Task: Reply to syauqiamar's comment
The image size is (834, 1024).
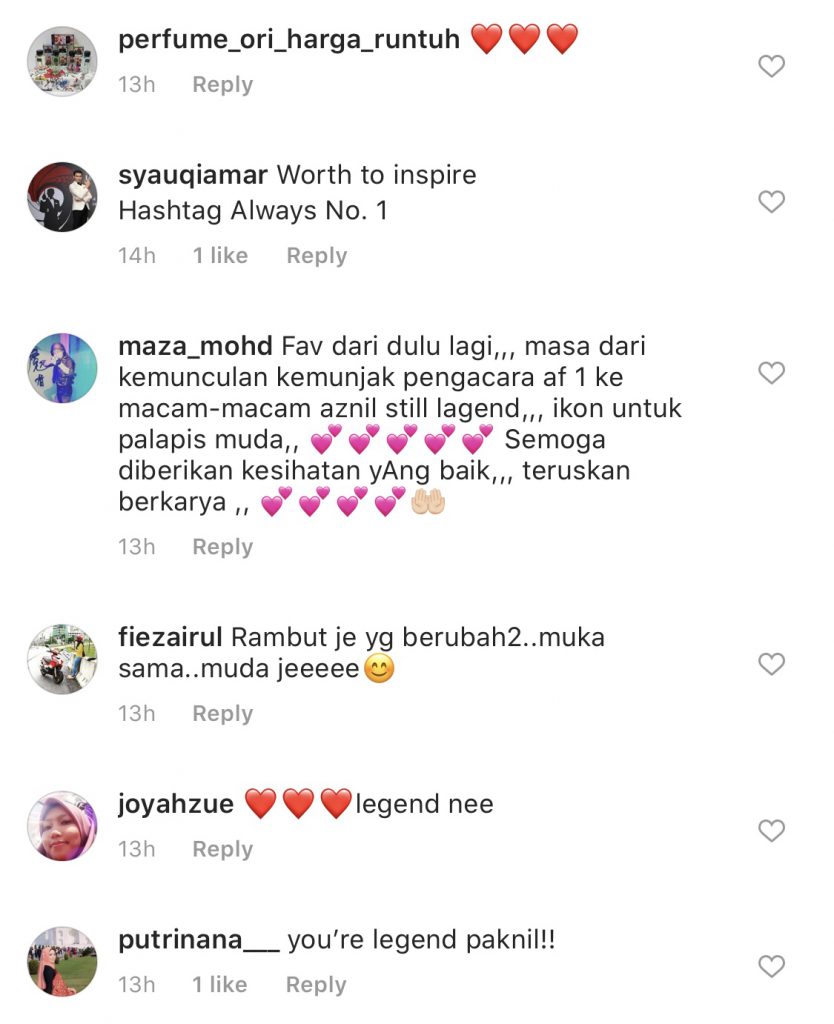Action: coord(317,256)
